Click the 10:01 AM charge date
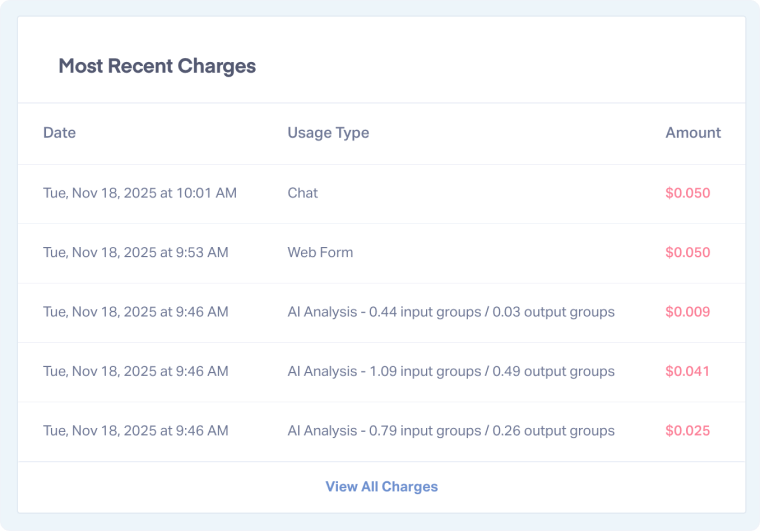The width and height of the screenshot is (760, 531). [140, 193]
